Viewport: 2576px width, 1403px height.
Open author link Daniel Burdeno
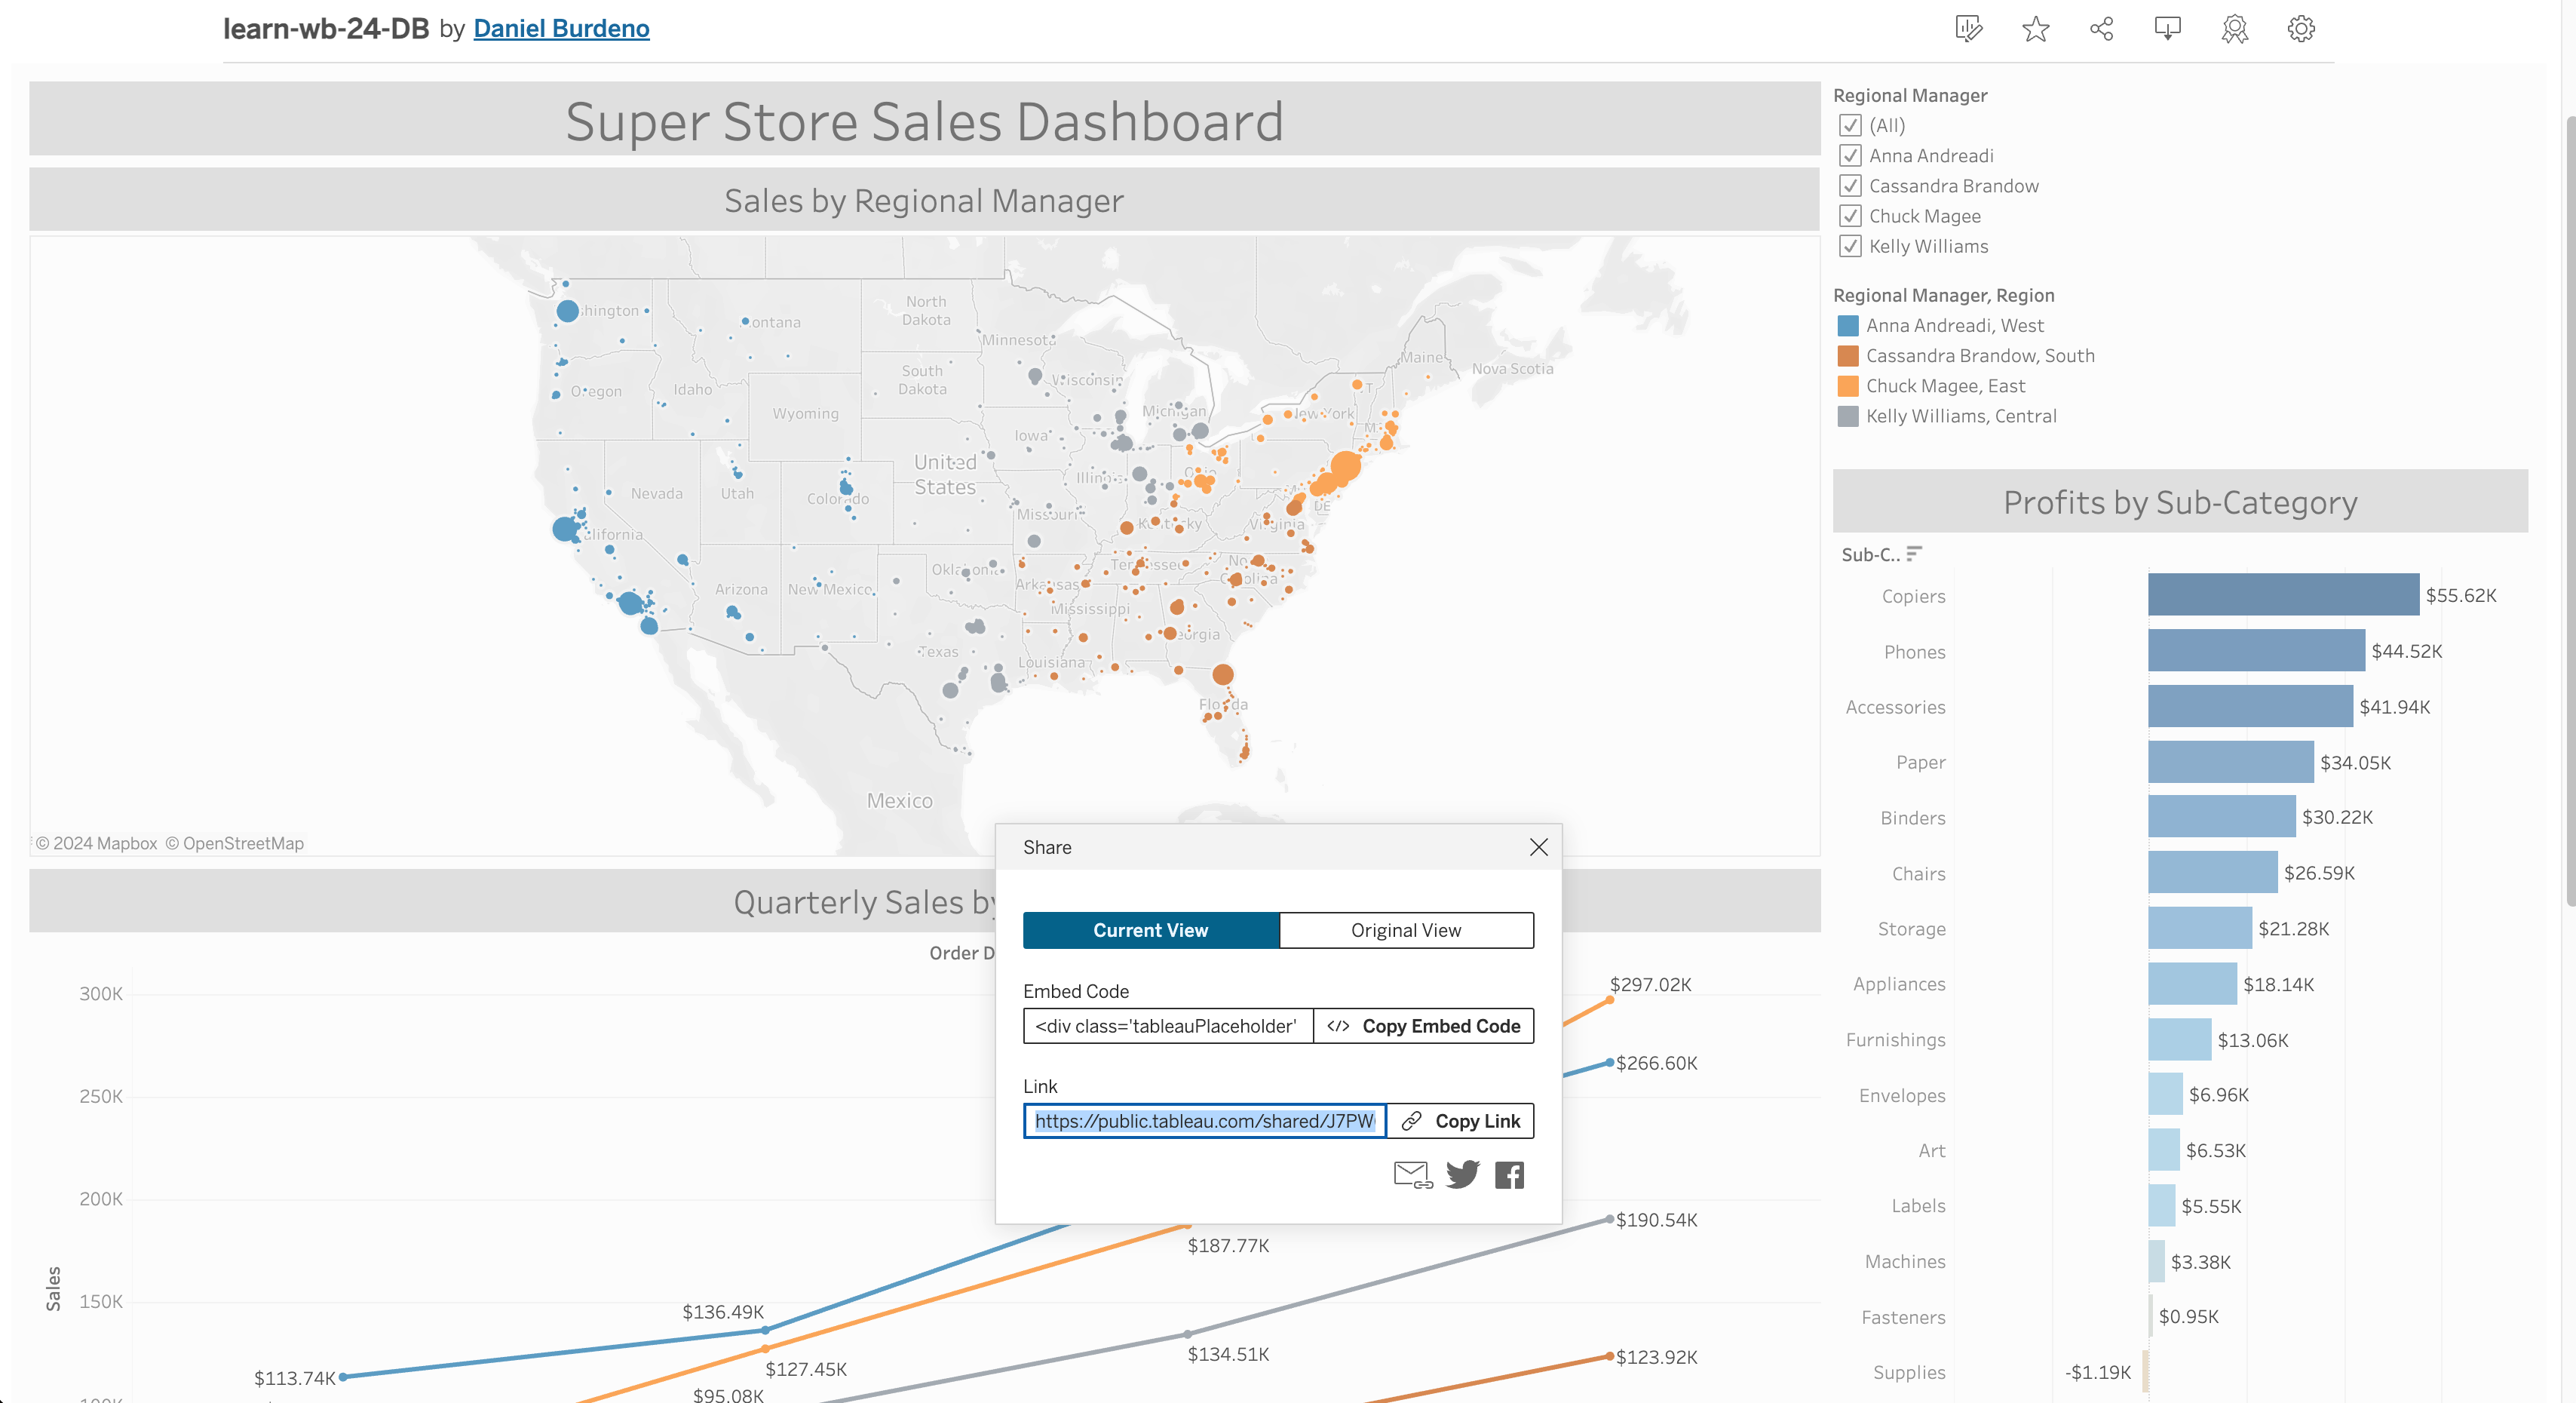tap(561, 29)
